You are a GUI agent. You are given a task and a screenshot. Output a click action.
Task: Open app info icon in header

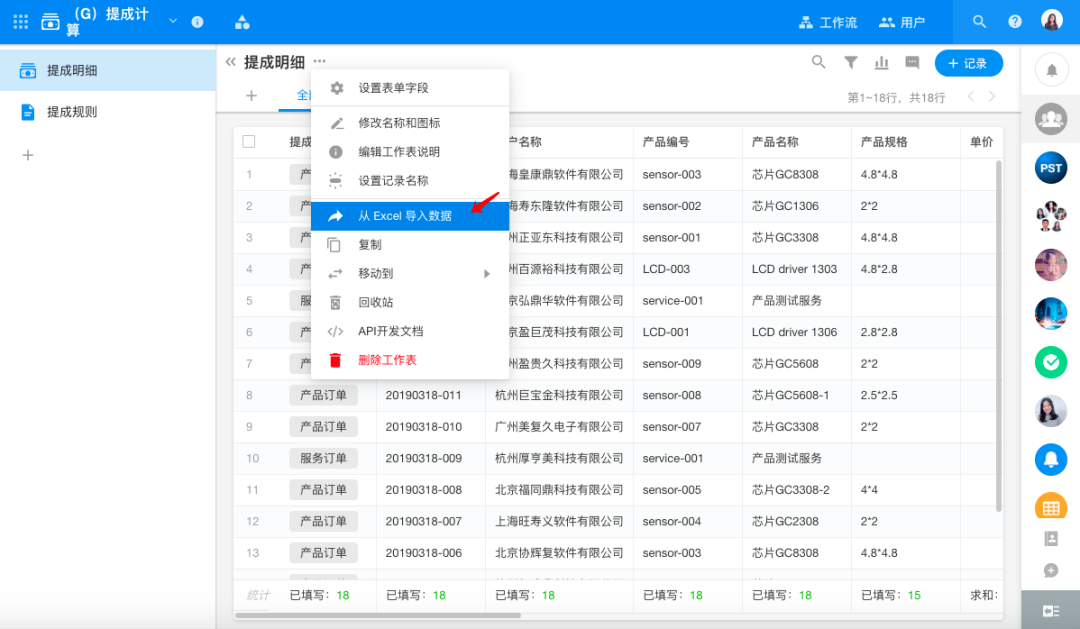click(x=198, y=22)
